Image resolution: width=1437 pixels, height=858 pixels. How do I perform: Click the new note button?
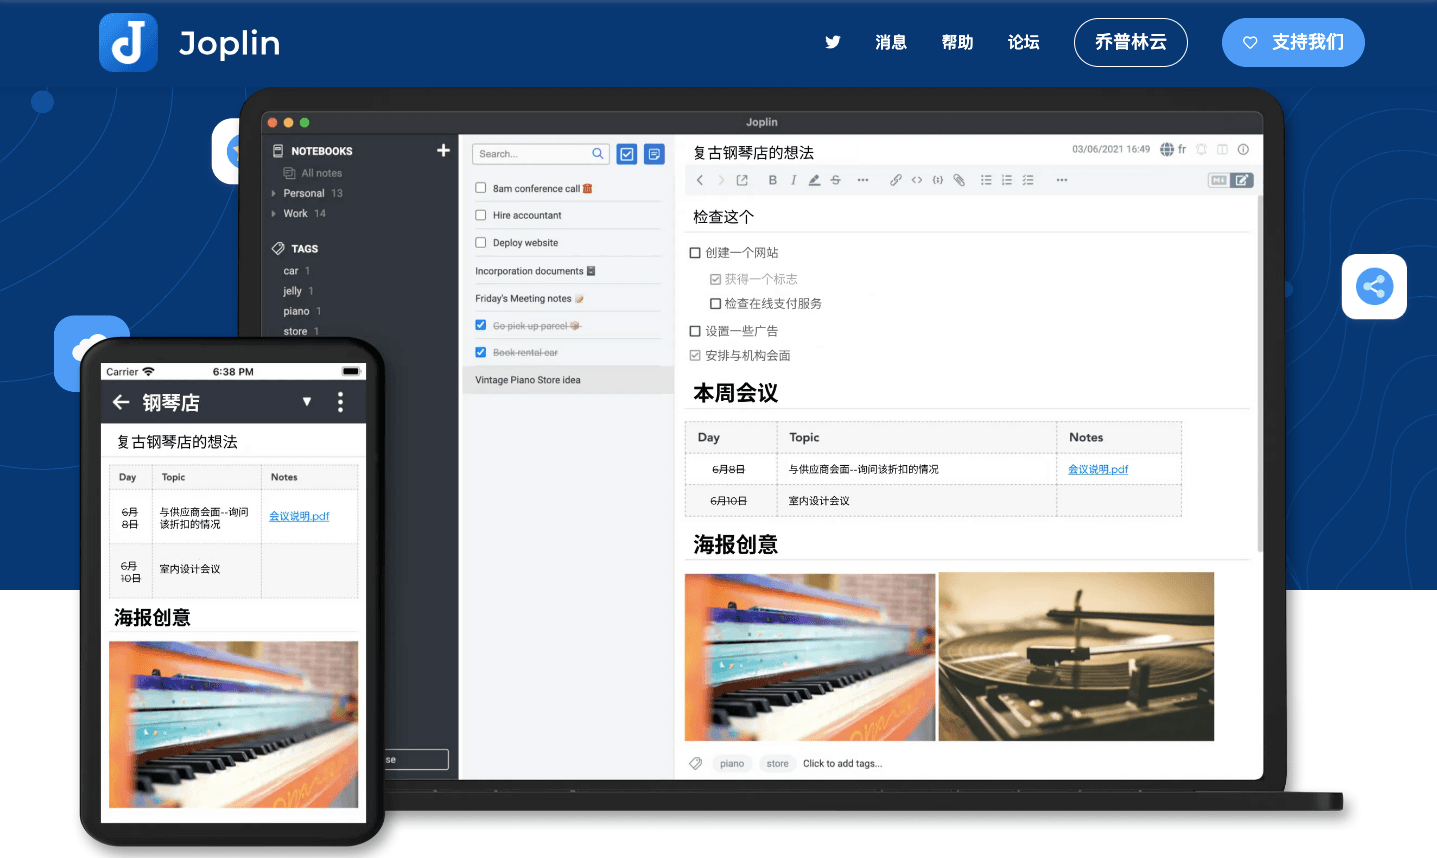coord(654,154)
